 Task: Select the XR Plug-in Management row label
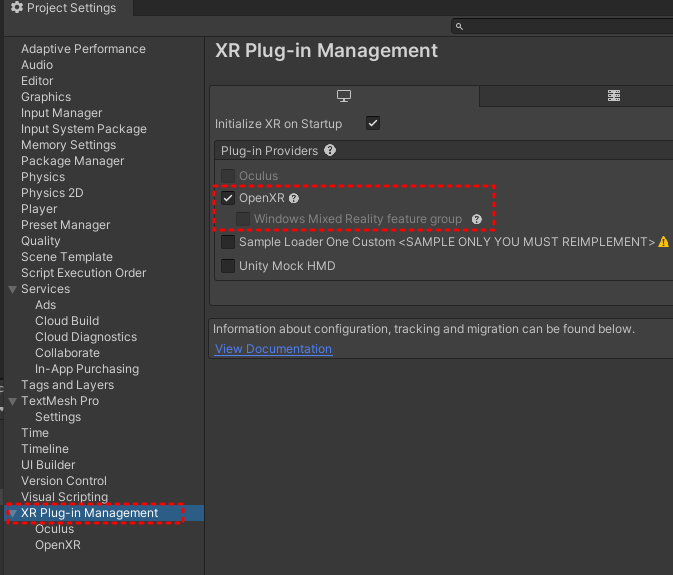coord(89,513)
